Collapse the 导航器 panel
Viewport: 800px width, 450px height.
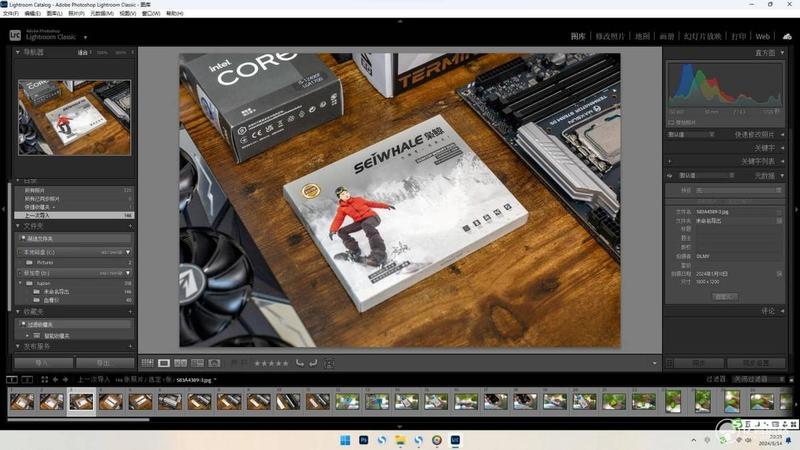click(18, 52)
